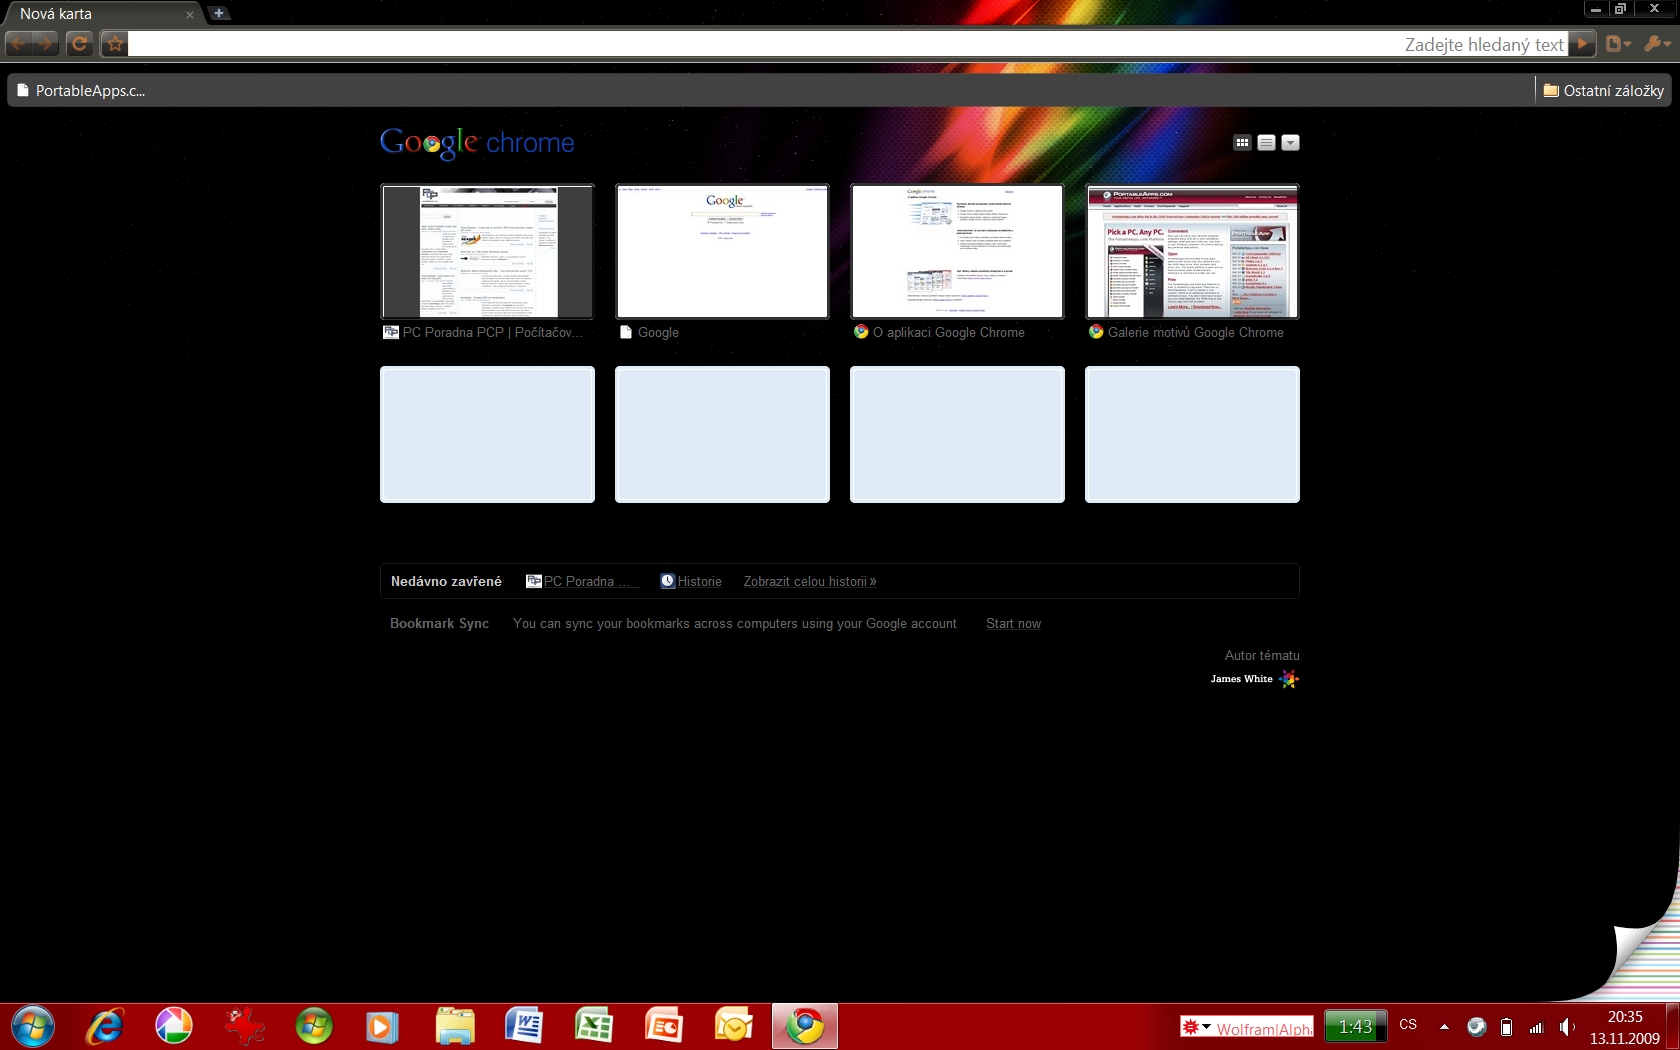Open the Ostatní záložky folder

tap(1604, 90)
